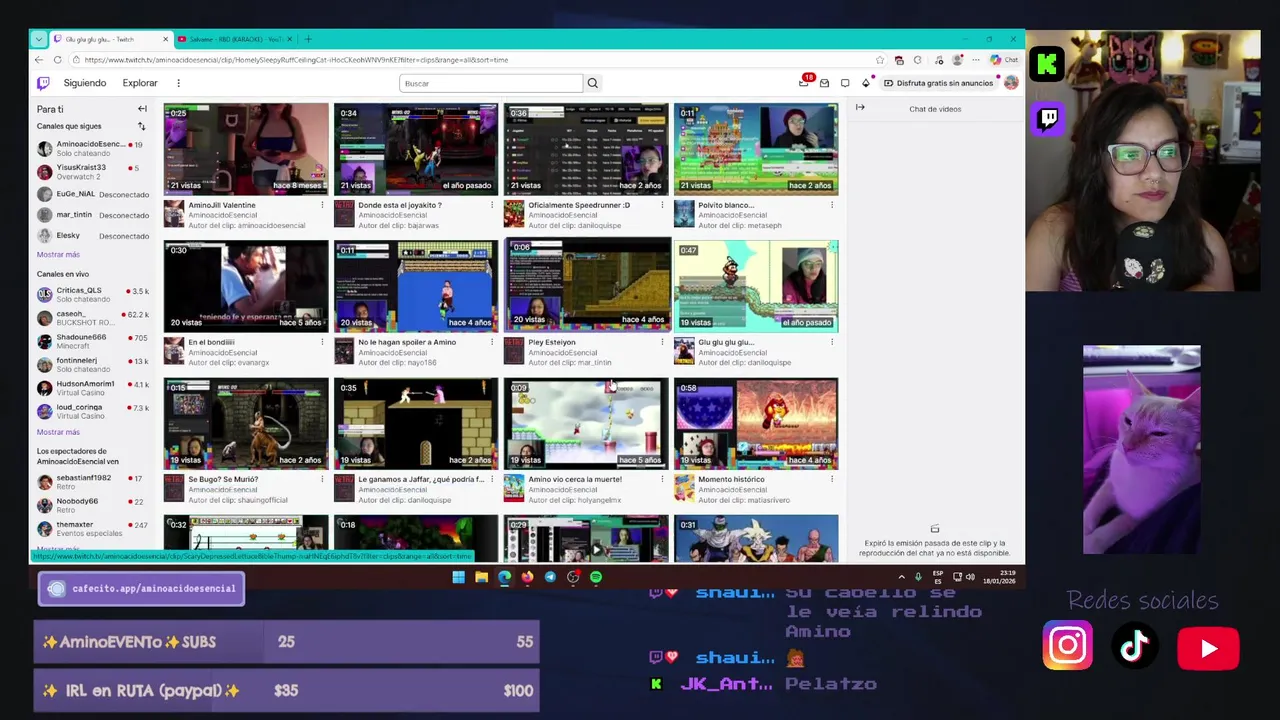The image size is (1280, 720).
Task: Go back in the browser
Action: coord(39,60)
